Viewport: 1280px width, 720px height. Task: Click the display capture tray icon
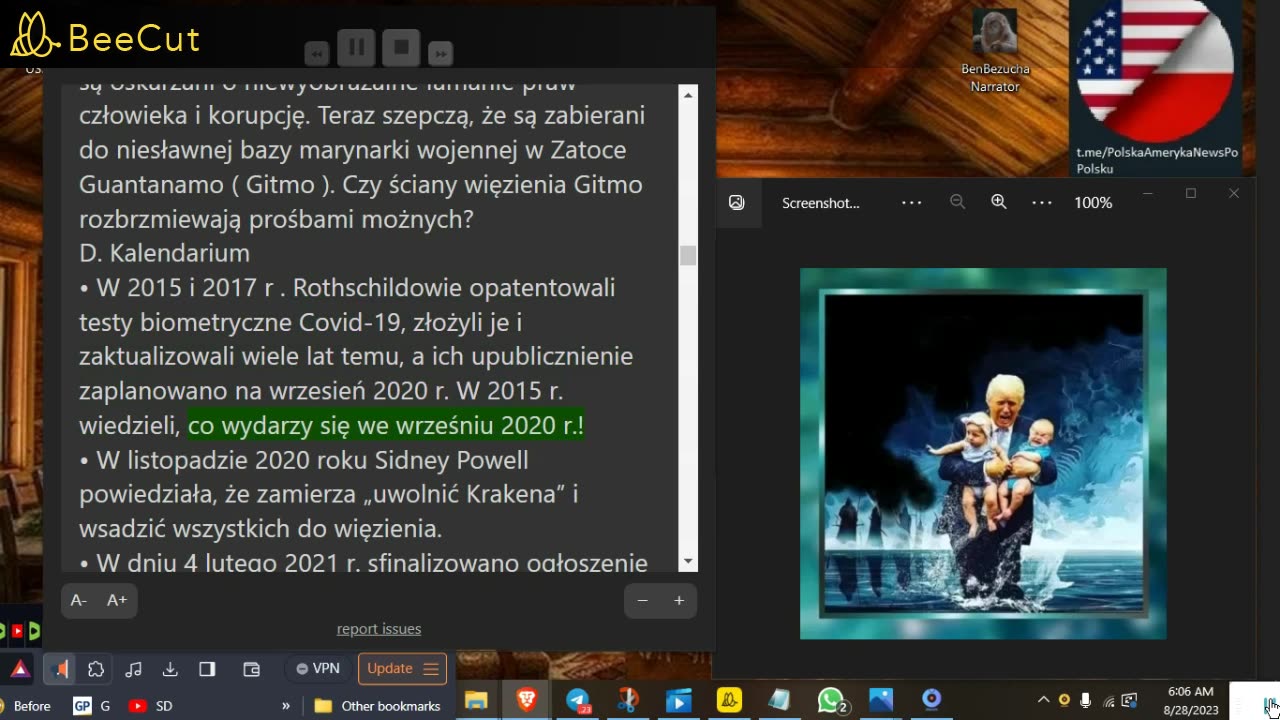(x=1130, y=700)
